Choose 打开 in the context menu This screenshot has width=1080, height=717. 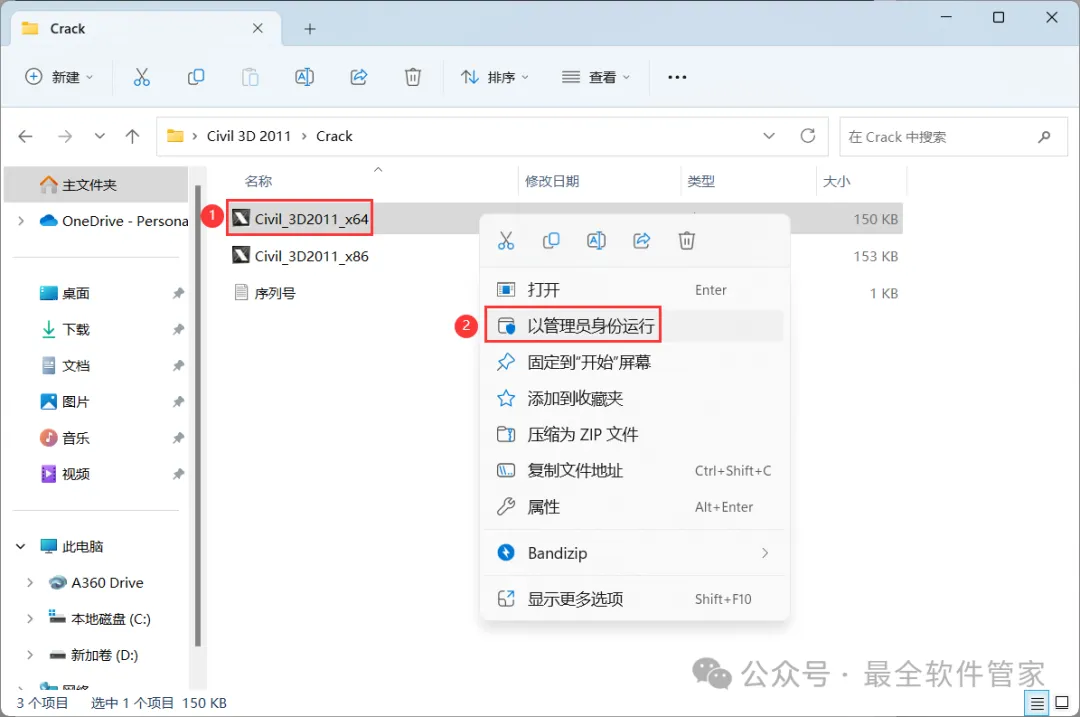[x=634, y=290]
